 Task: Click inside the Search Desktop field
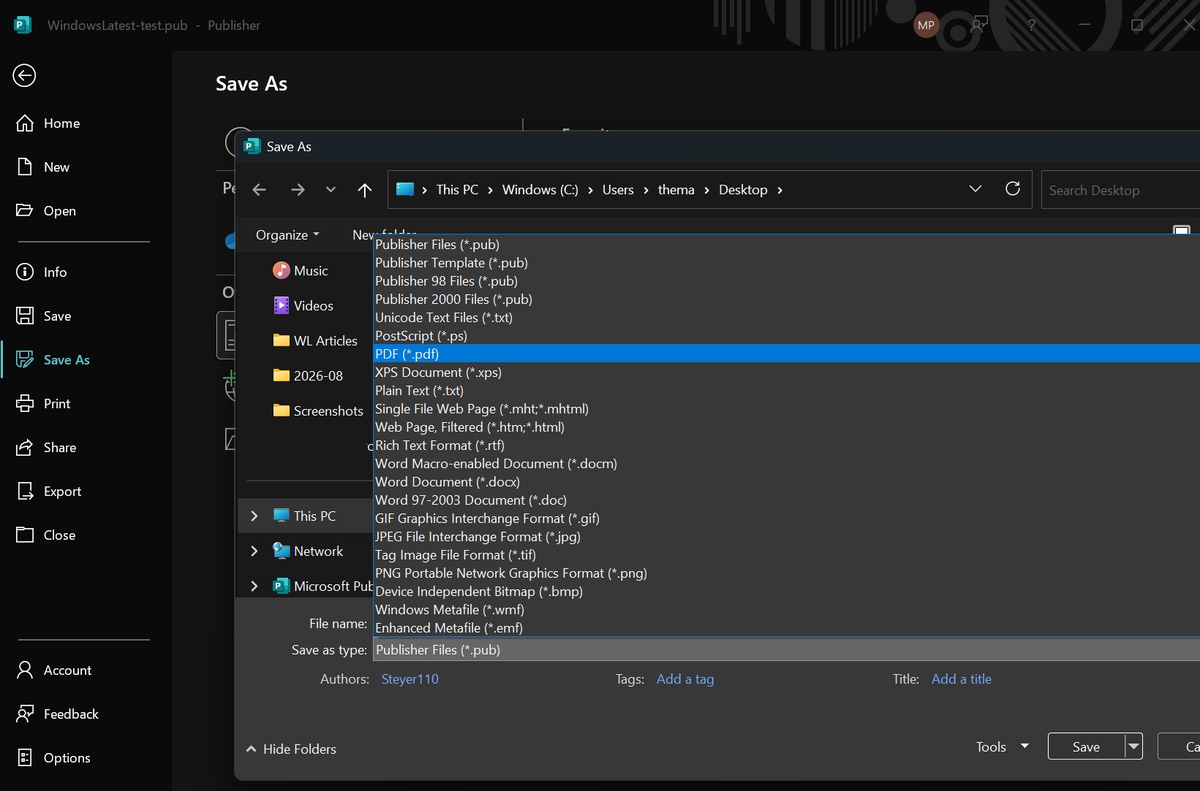coord(1120,190)
